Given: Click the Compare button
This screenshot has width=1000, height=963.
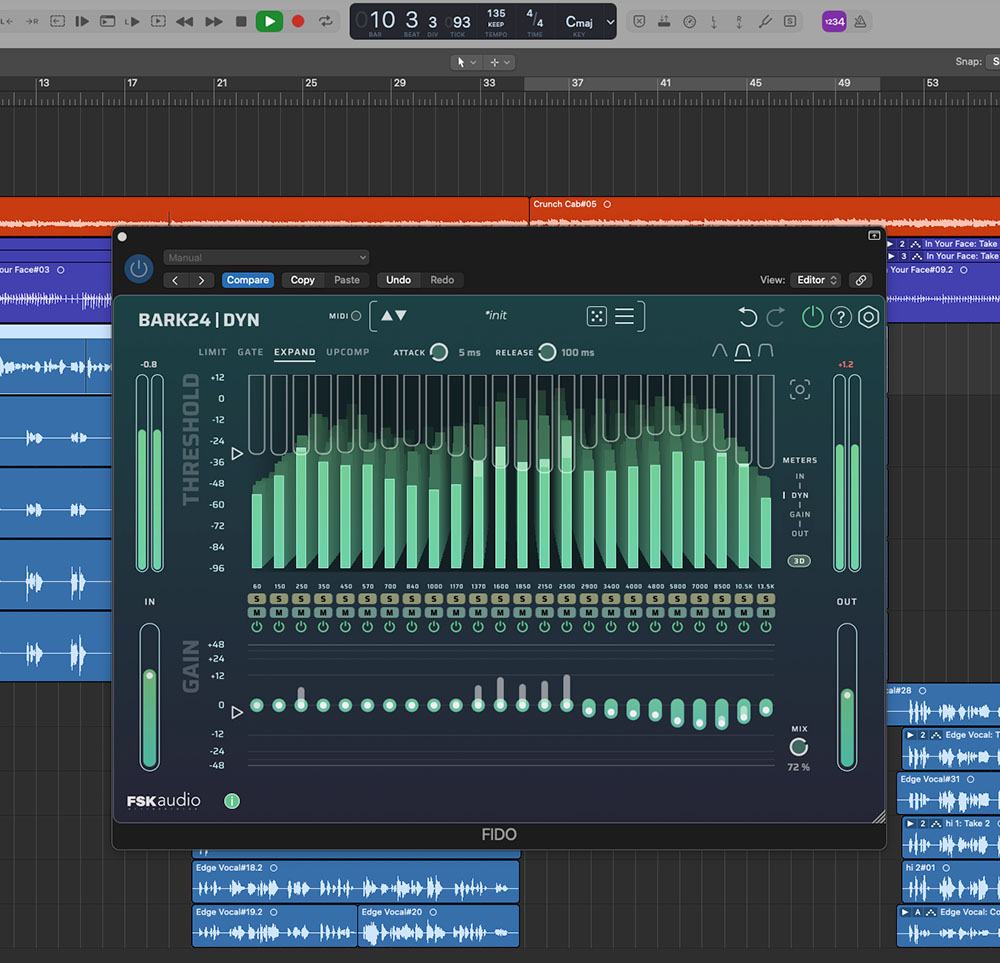Looking at the screenshot, I should point(247,280).
